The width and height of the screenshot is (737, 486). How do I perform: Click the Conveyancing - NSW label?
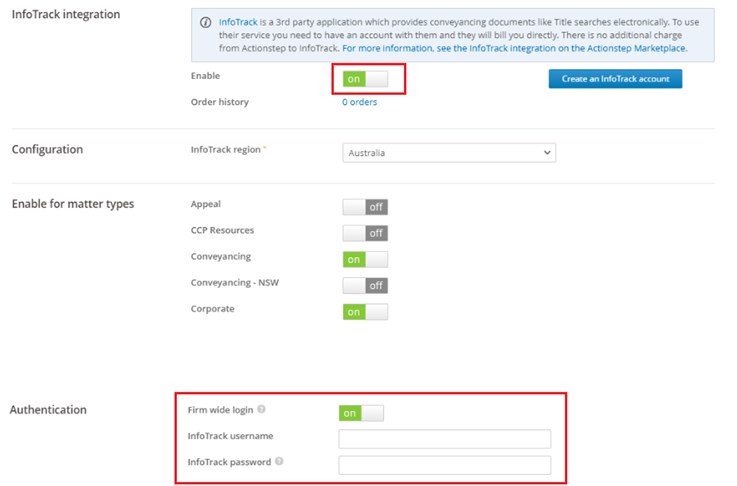[235, 282]
